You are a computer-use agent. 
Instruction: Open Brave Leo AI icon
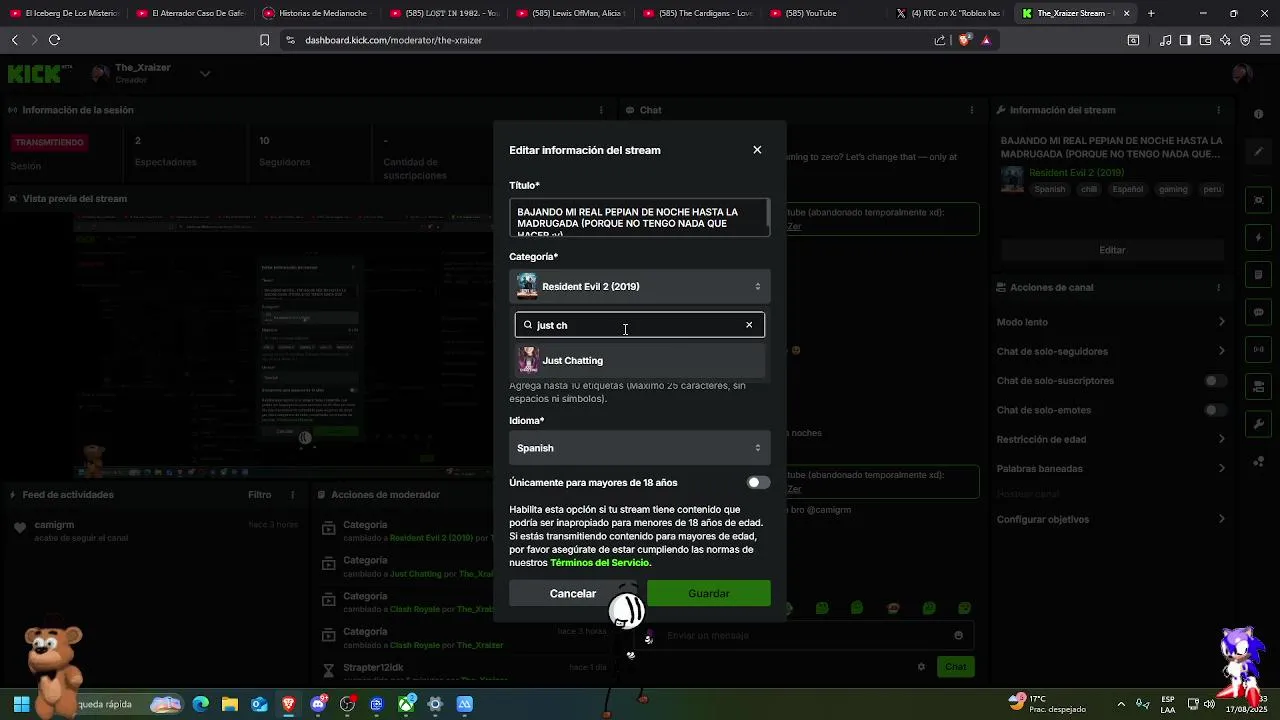(1225, 40)
